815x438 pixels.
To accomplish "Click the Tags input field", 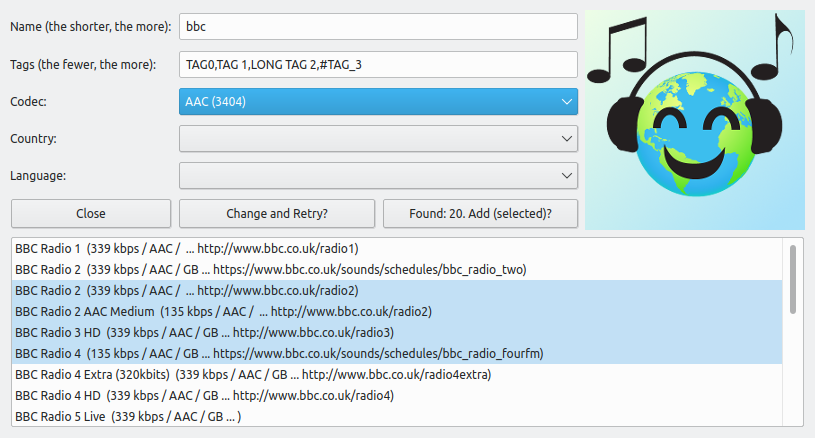I will click(x=378, y=64).
